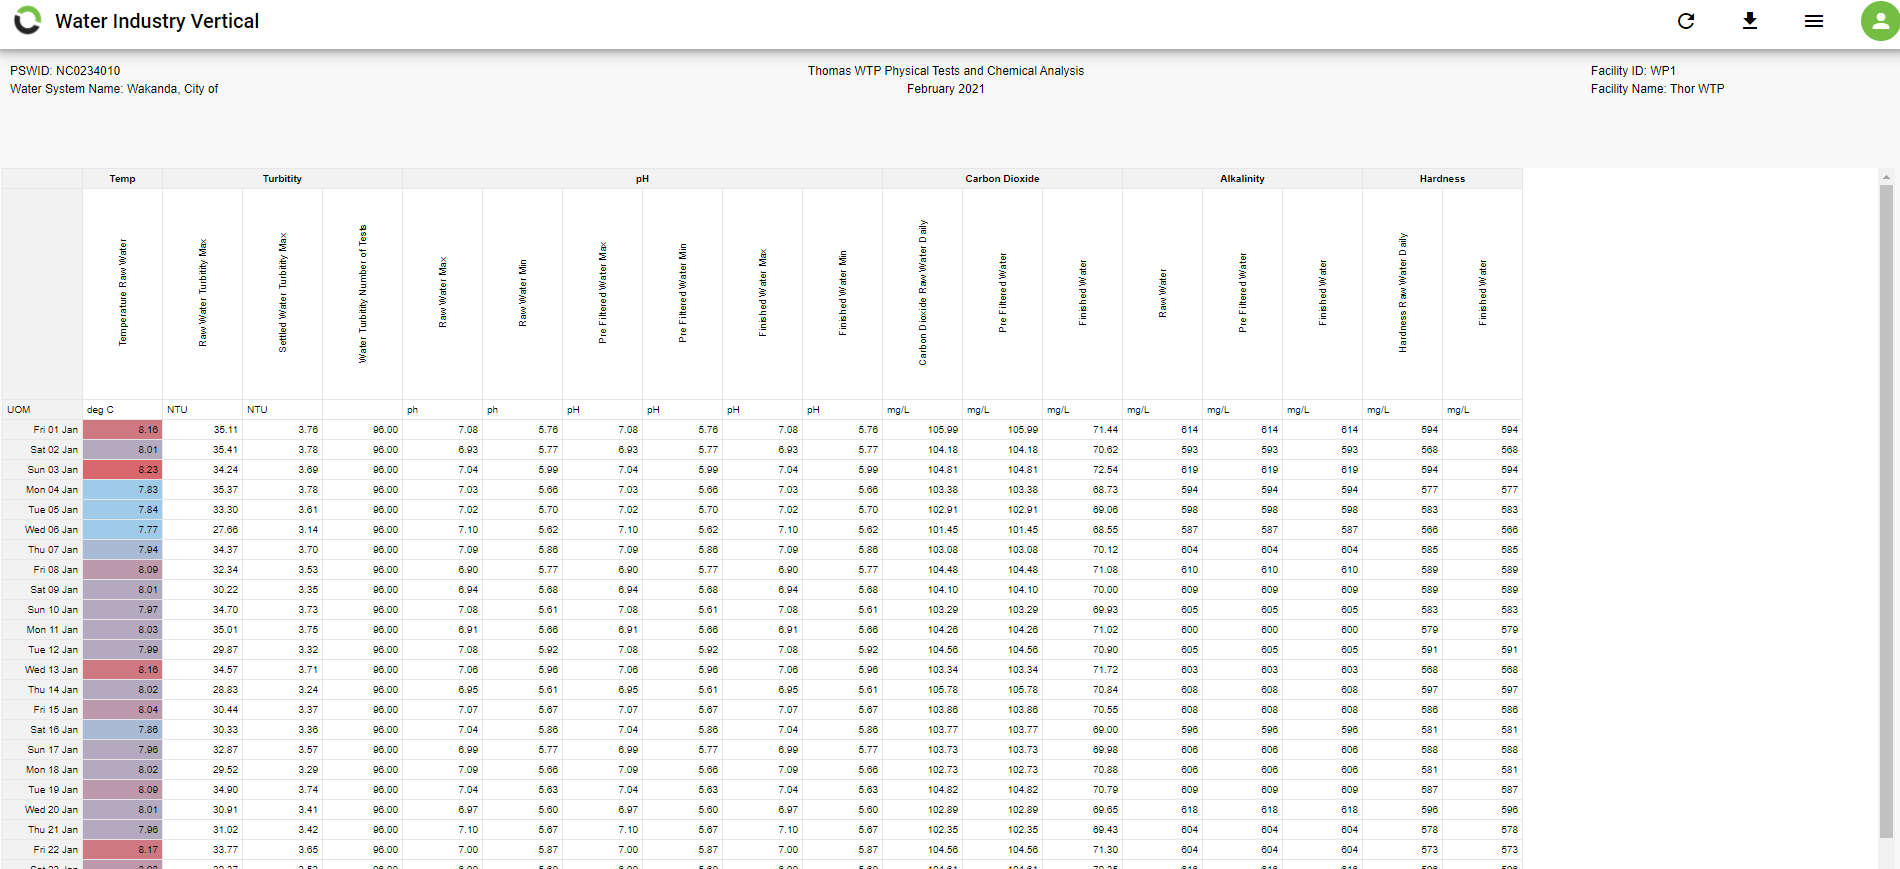Click the download icon in the header
The image size is (1900, 869).
click(x=1750, y=21)
